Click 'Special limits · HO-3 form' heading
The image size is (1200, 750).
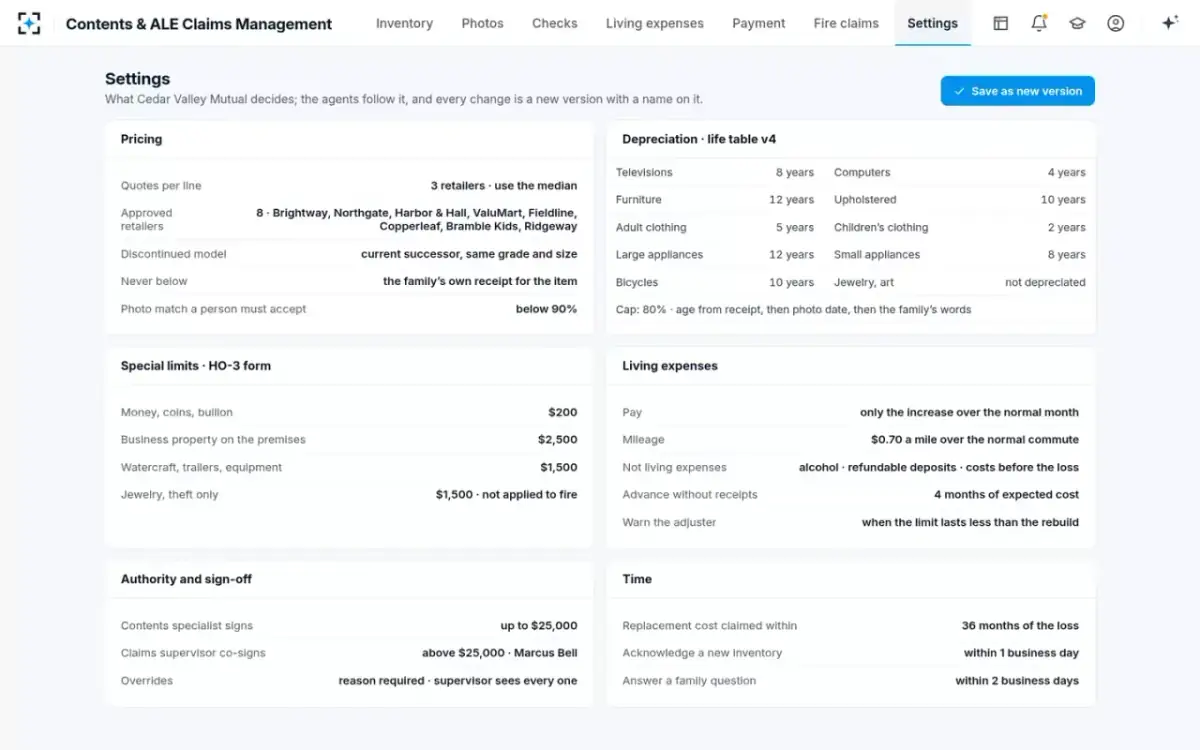[196, 366]
